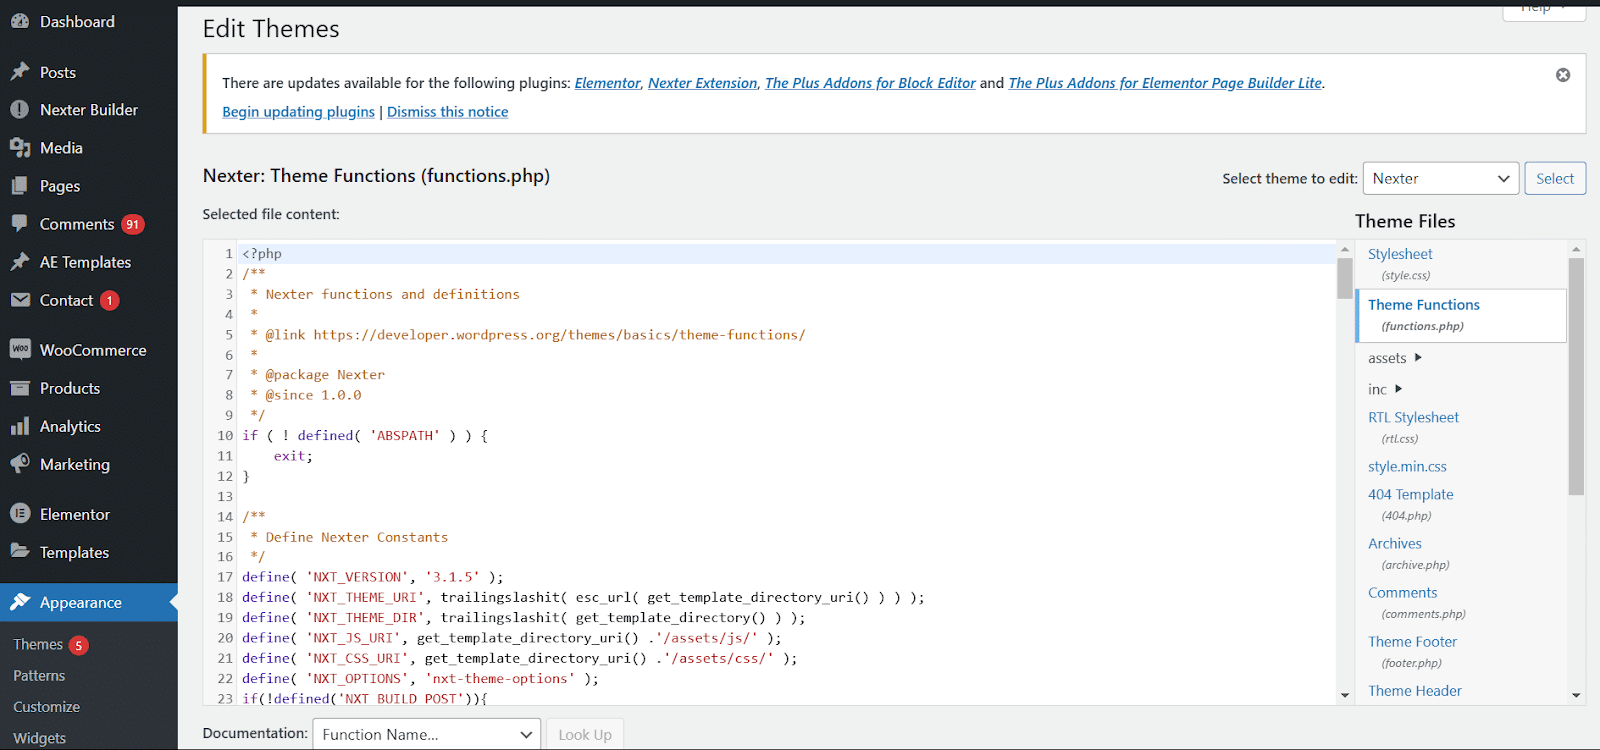Image resolution: width=1600 pixels, height=750 pixels.
Task: Open Comments comments.php theme file
Action: 1403,592
